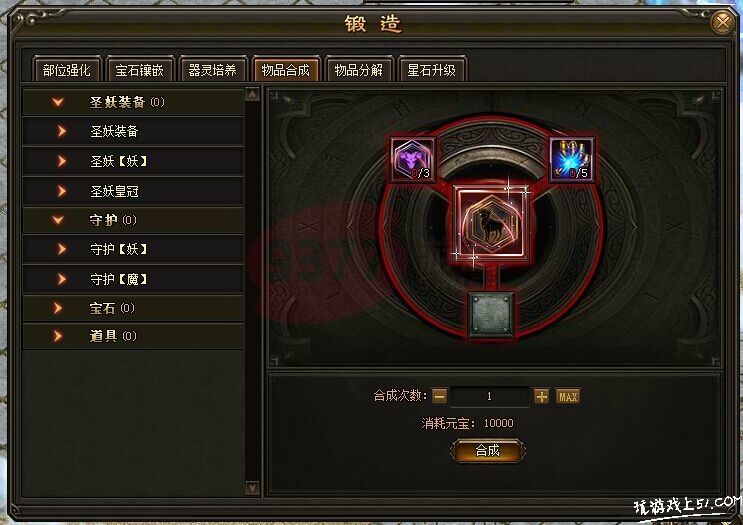Increase synthesis count with plus button
Screen dimensions: 743x525
(542, 396)
